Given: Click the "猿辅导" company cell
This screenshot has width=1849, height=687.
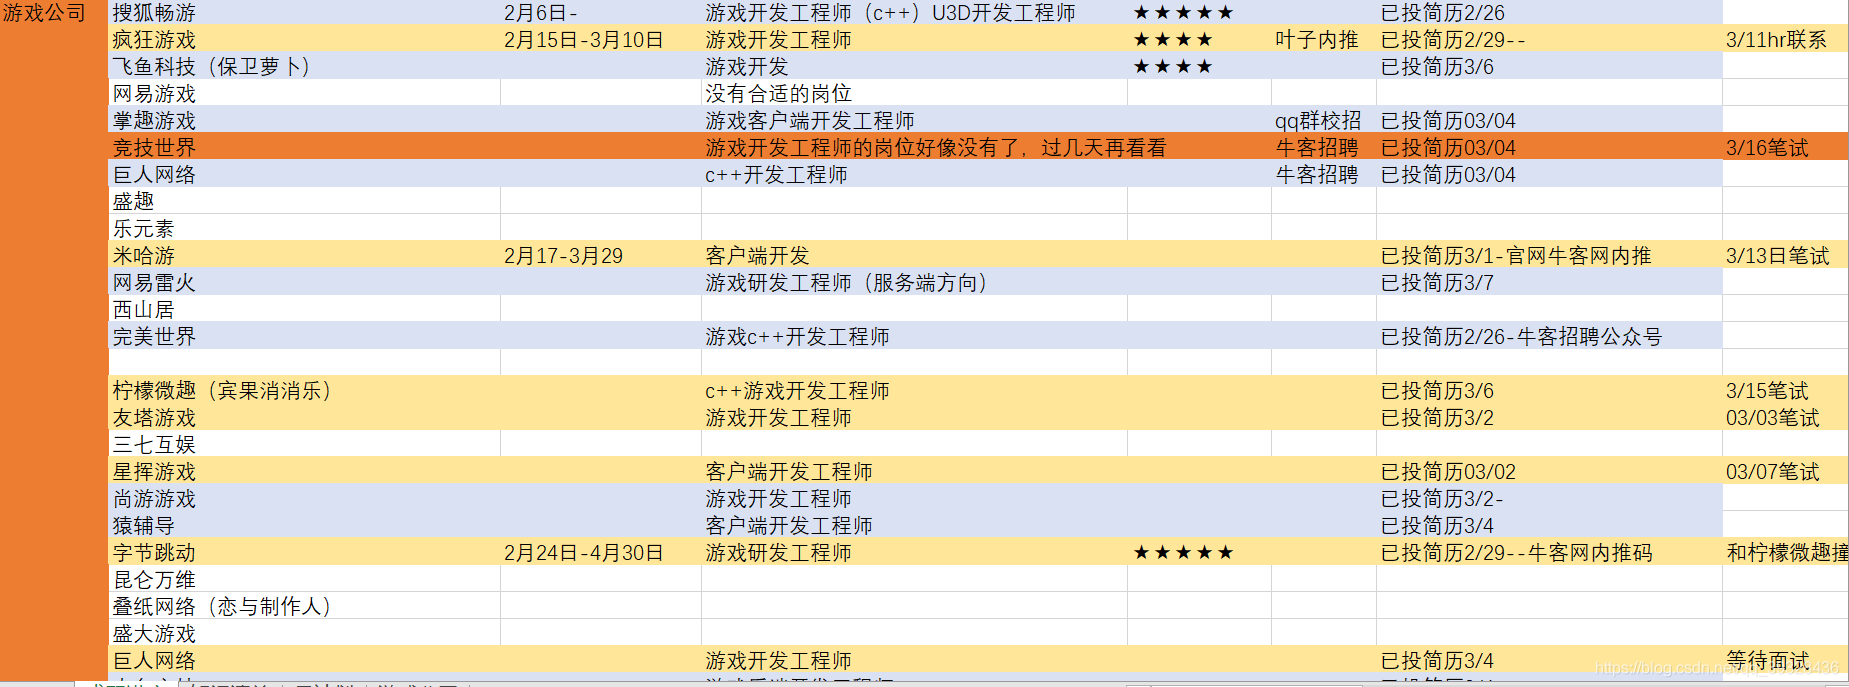Looking at the screenshot, I should 305,525.
